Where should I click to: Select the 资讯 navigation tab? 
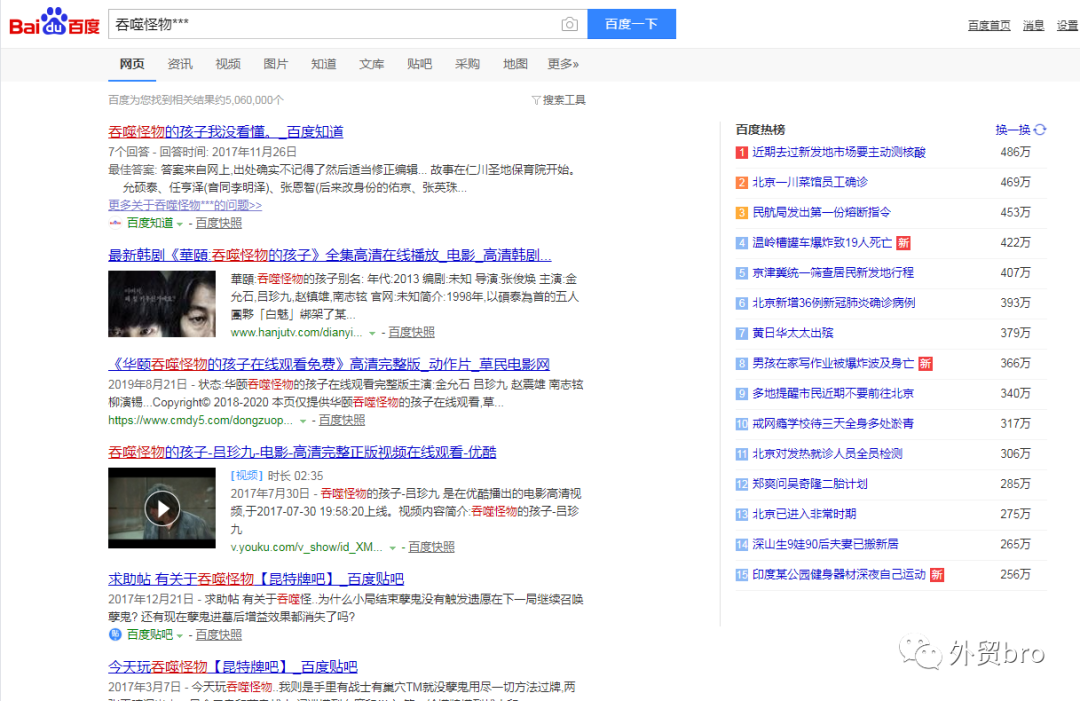(x=180, y=63)
